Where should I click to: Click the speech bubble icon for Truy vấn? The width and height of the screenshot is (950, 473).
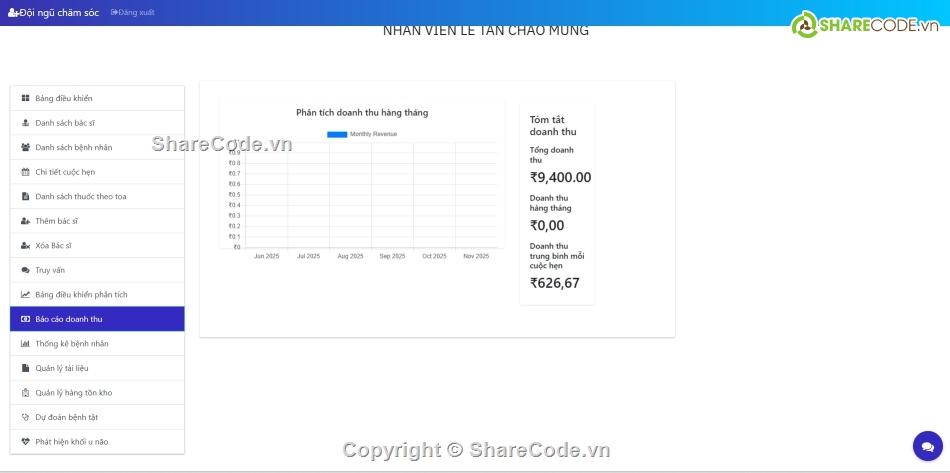25,270
